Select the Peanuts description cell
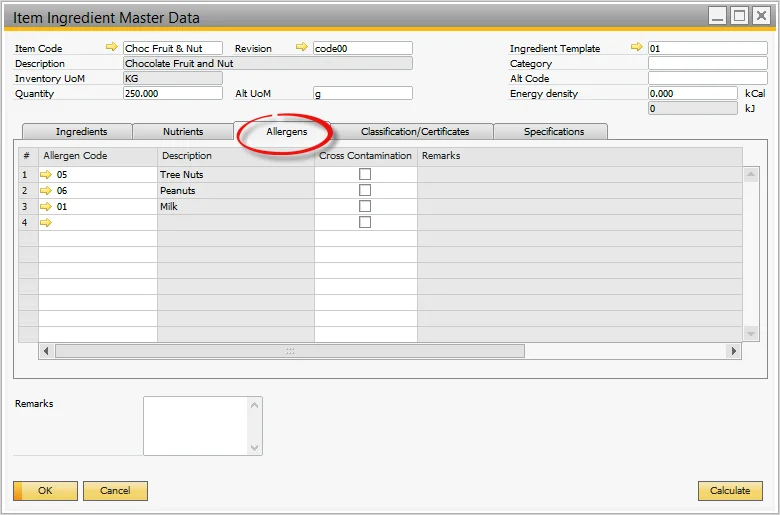 point(236,191)
